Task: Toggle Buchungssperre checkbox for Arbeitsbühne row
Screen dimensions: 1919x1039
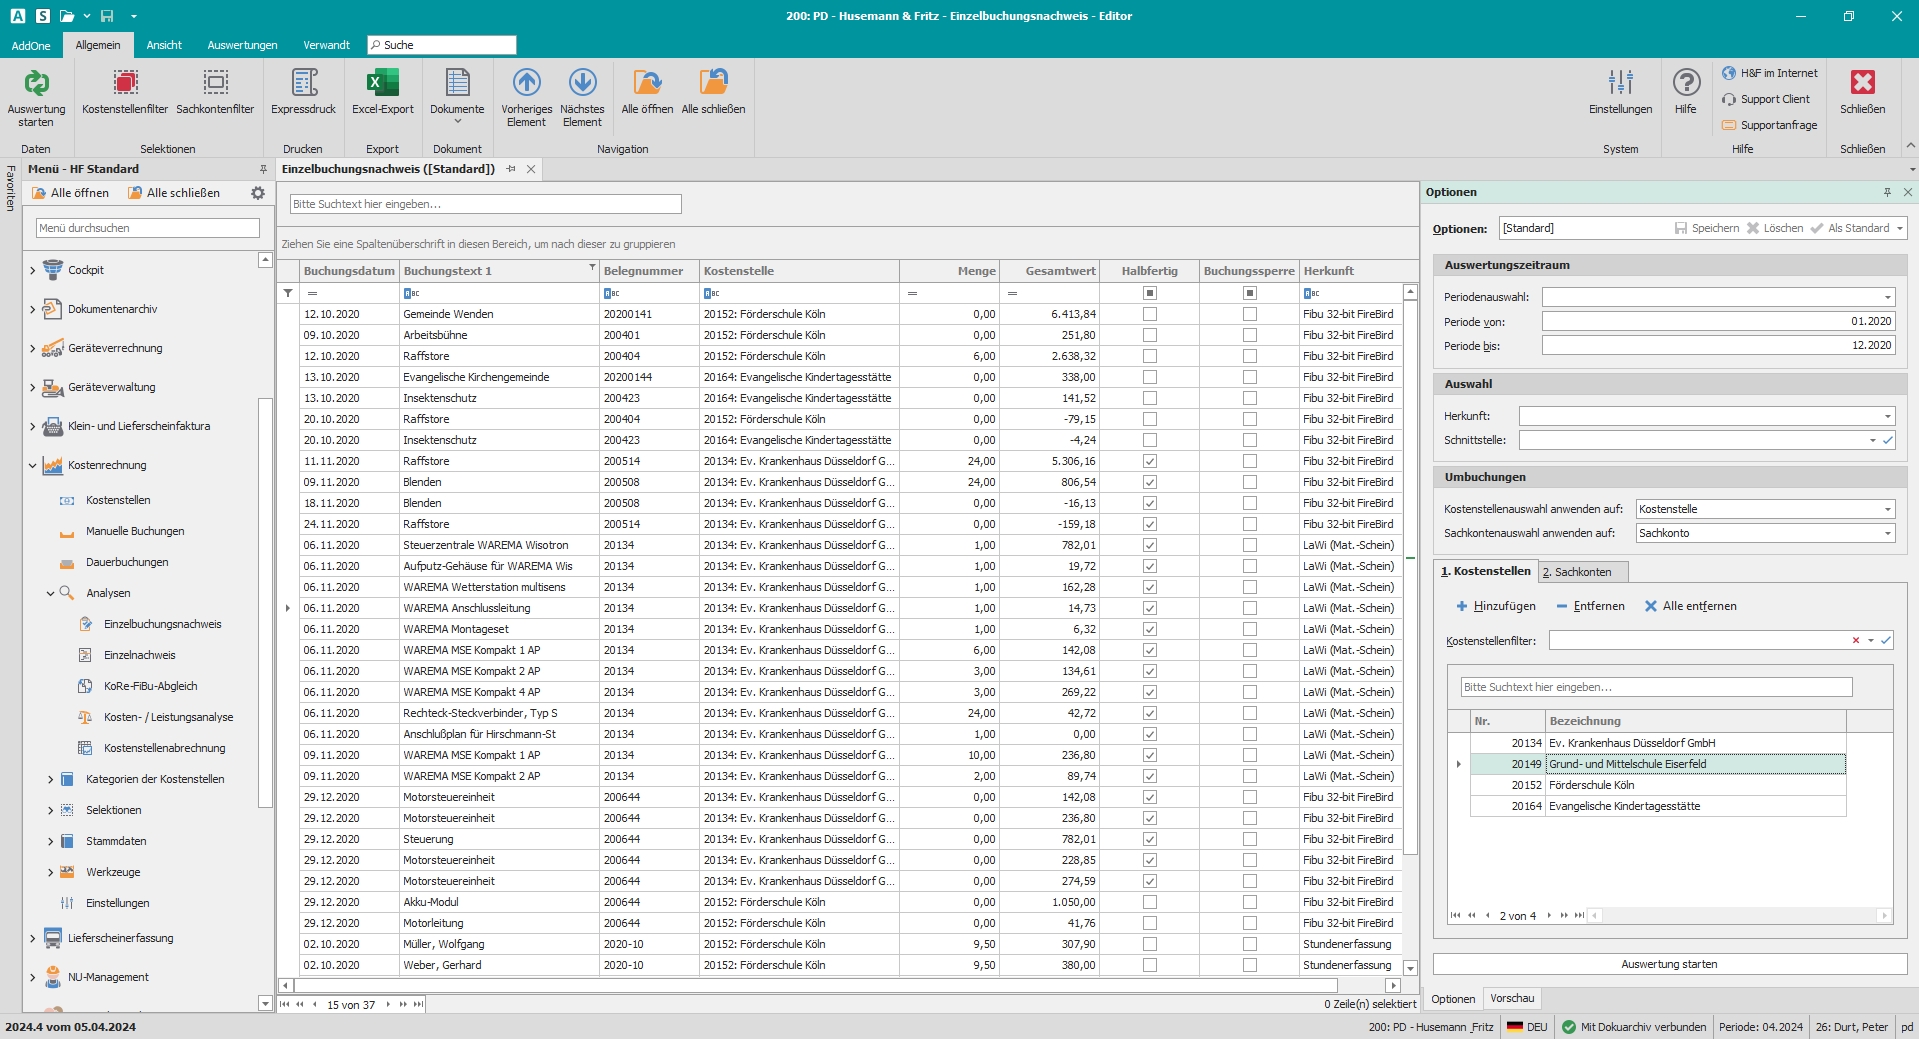Action: pyautogui.click(x=1250, y=335)
